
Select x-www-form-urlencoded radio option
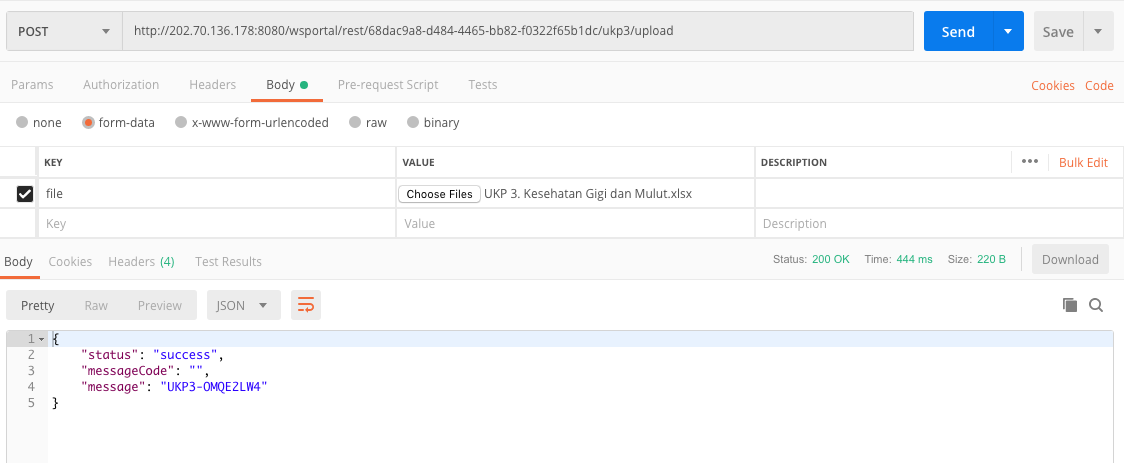pyautogui.click(x=181, y=123)
